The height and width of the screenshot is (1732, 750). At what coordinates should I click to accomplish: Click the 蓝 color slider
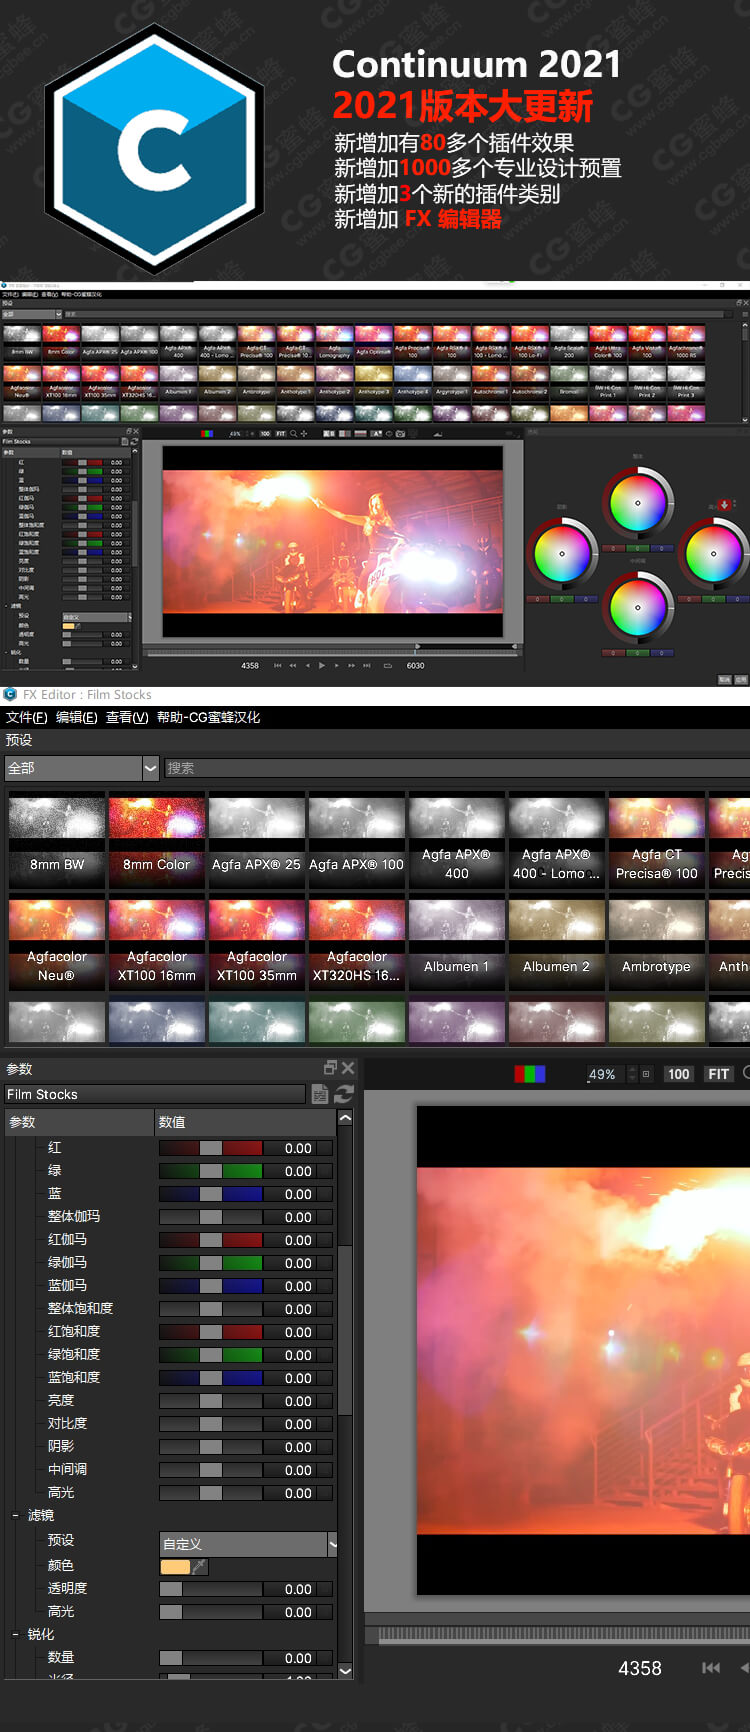[x=211, y=1194]
